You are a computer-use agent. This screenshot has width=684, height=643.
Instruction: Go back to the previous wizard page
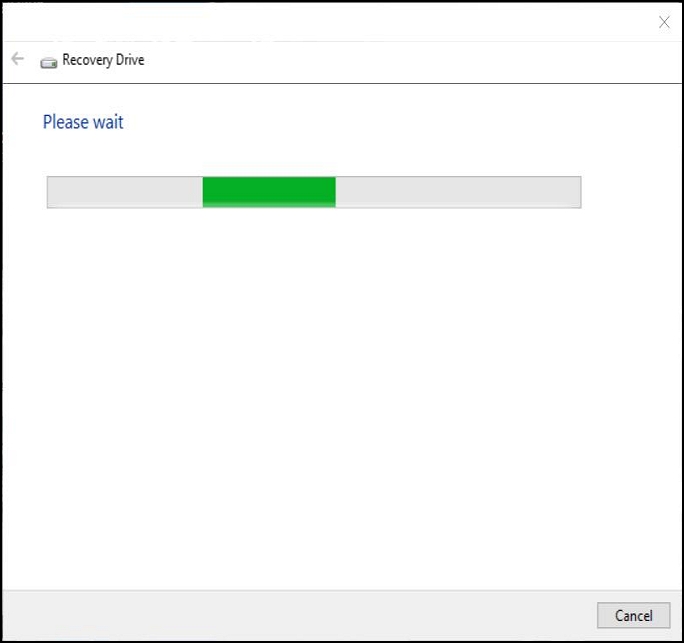coord(17,58)
